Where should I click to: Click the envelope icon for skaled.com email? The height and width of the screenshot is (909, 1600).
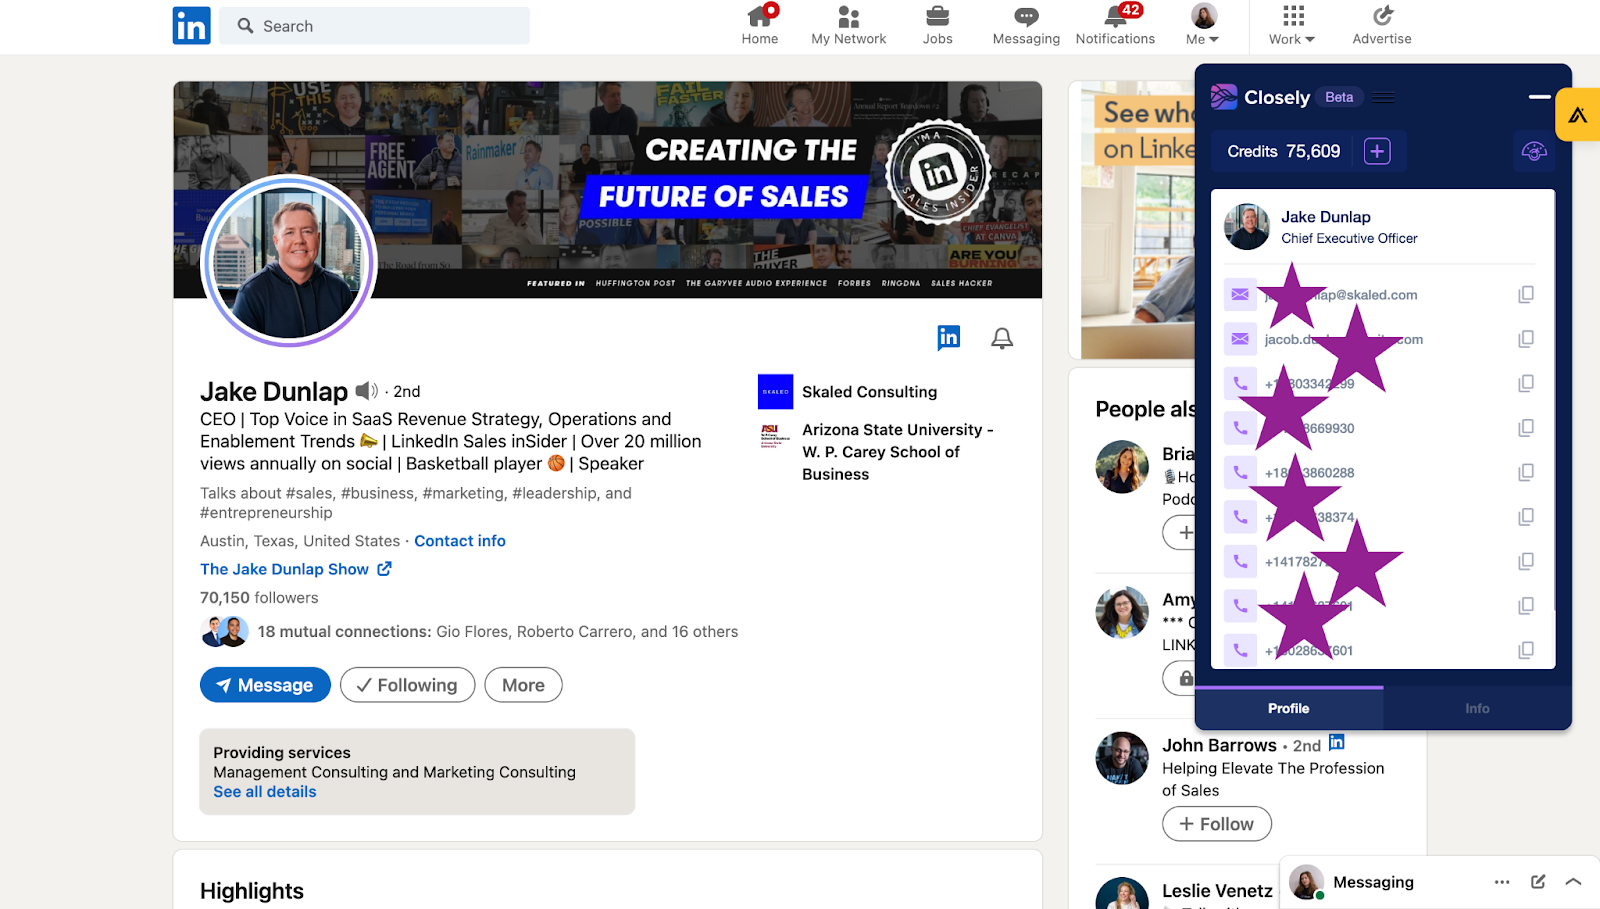[x=1240, y=294]
